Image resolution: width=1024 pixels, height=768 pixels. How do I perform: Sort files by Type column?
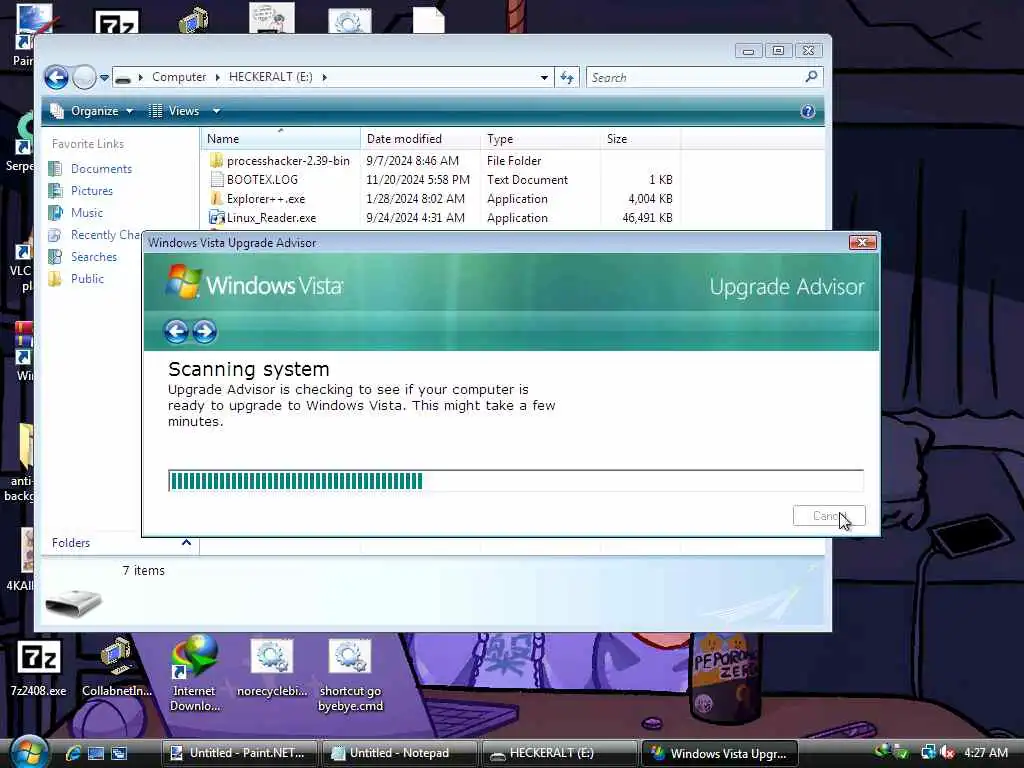coord(540,138)
